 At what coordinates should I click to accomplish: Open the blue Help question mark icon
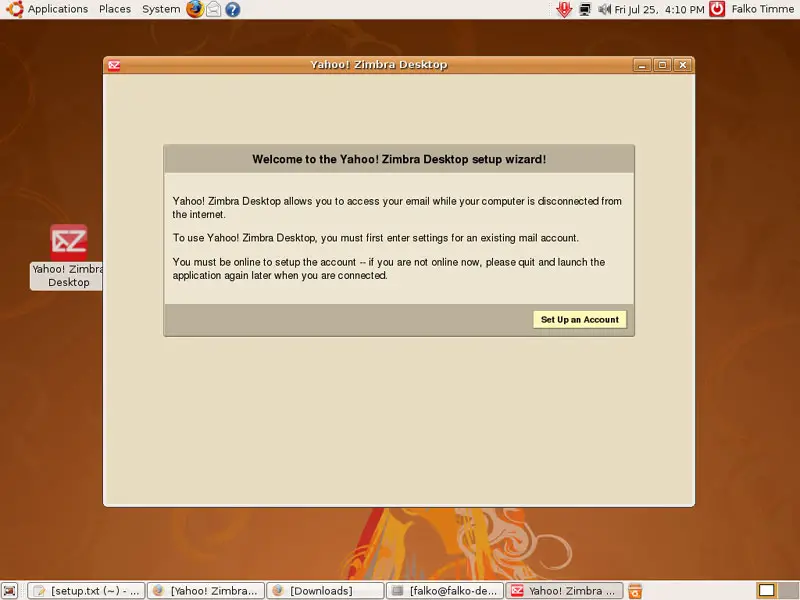pyautogui.click(x=233, y=9)
